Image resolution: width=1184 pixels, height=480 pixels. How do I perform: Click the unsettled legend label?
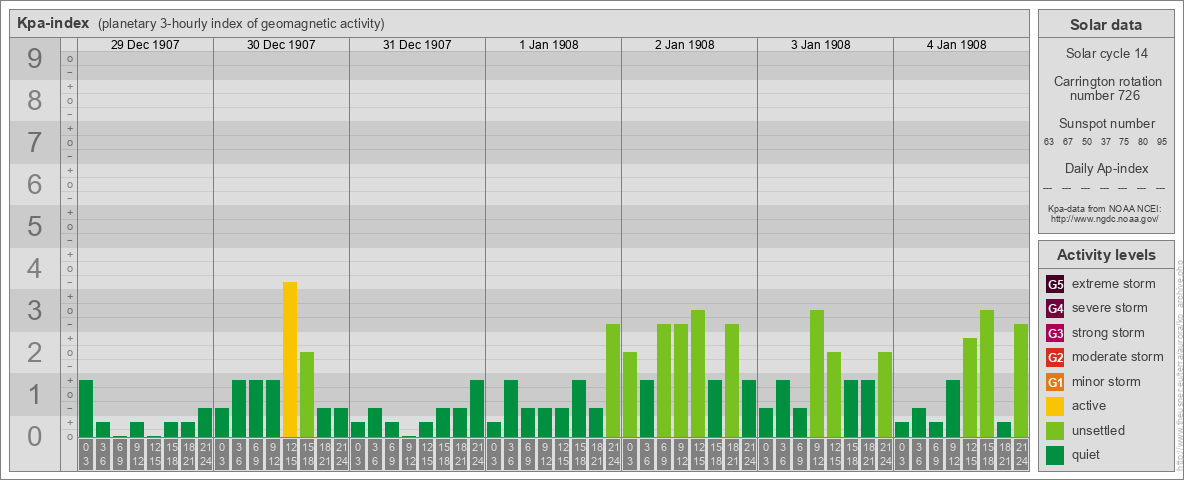tap(1099, 430)
